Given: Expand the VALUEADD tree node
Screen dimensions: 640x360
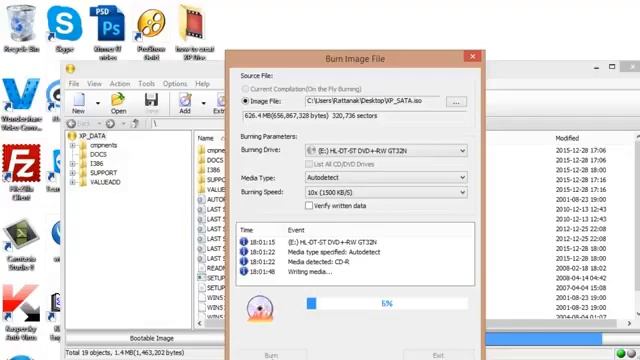Looking at the screenshot, I should [x=73, y=182].
